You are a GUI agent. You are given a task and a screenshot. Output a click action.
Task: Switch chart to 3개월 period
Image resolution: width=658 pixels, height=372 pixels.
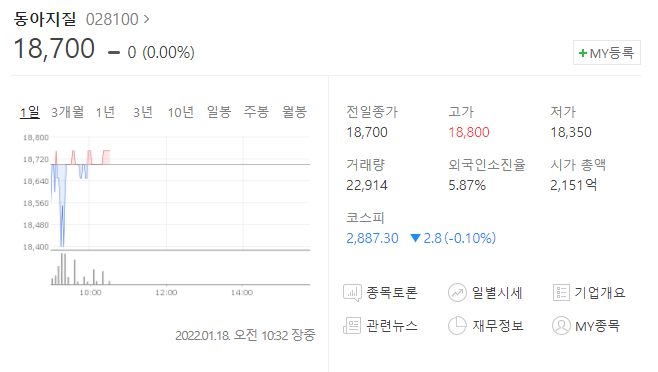[68, 112]
